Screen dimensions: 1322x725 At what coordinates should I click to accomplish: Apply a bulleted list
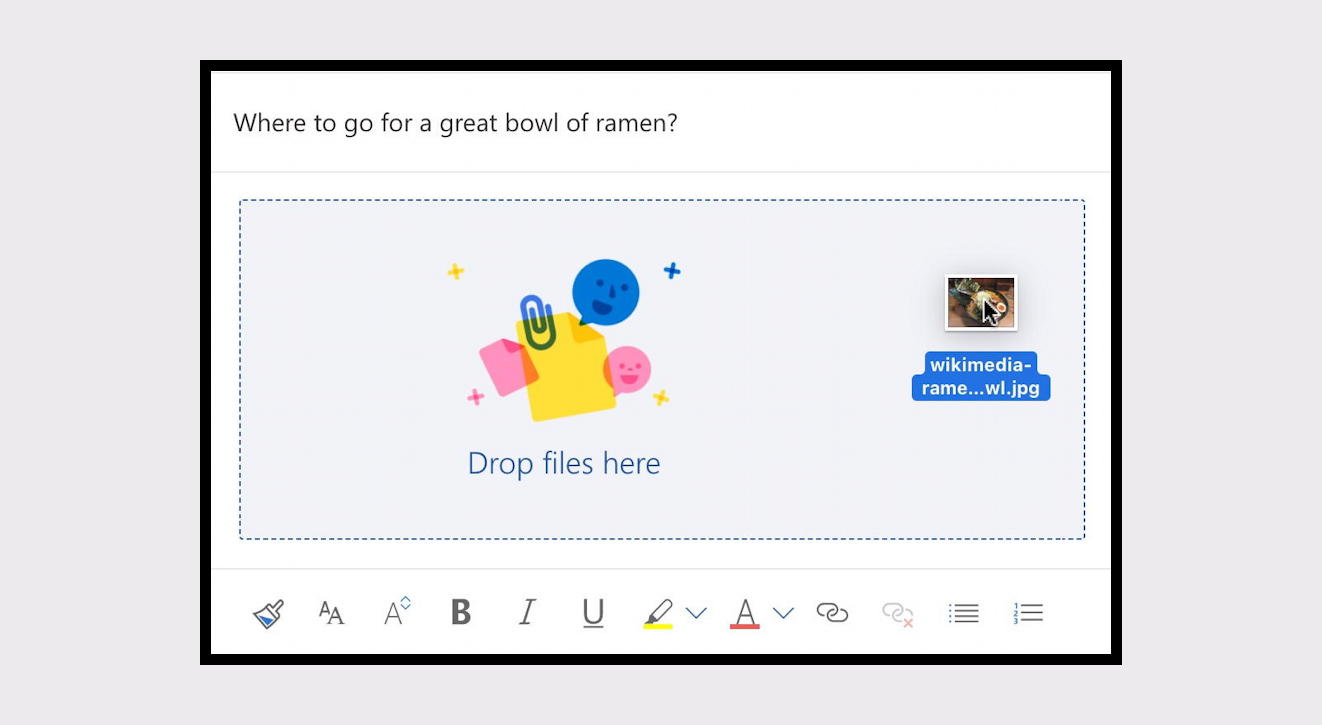point(963,612)
